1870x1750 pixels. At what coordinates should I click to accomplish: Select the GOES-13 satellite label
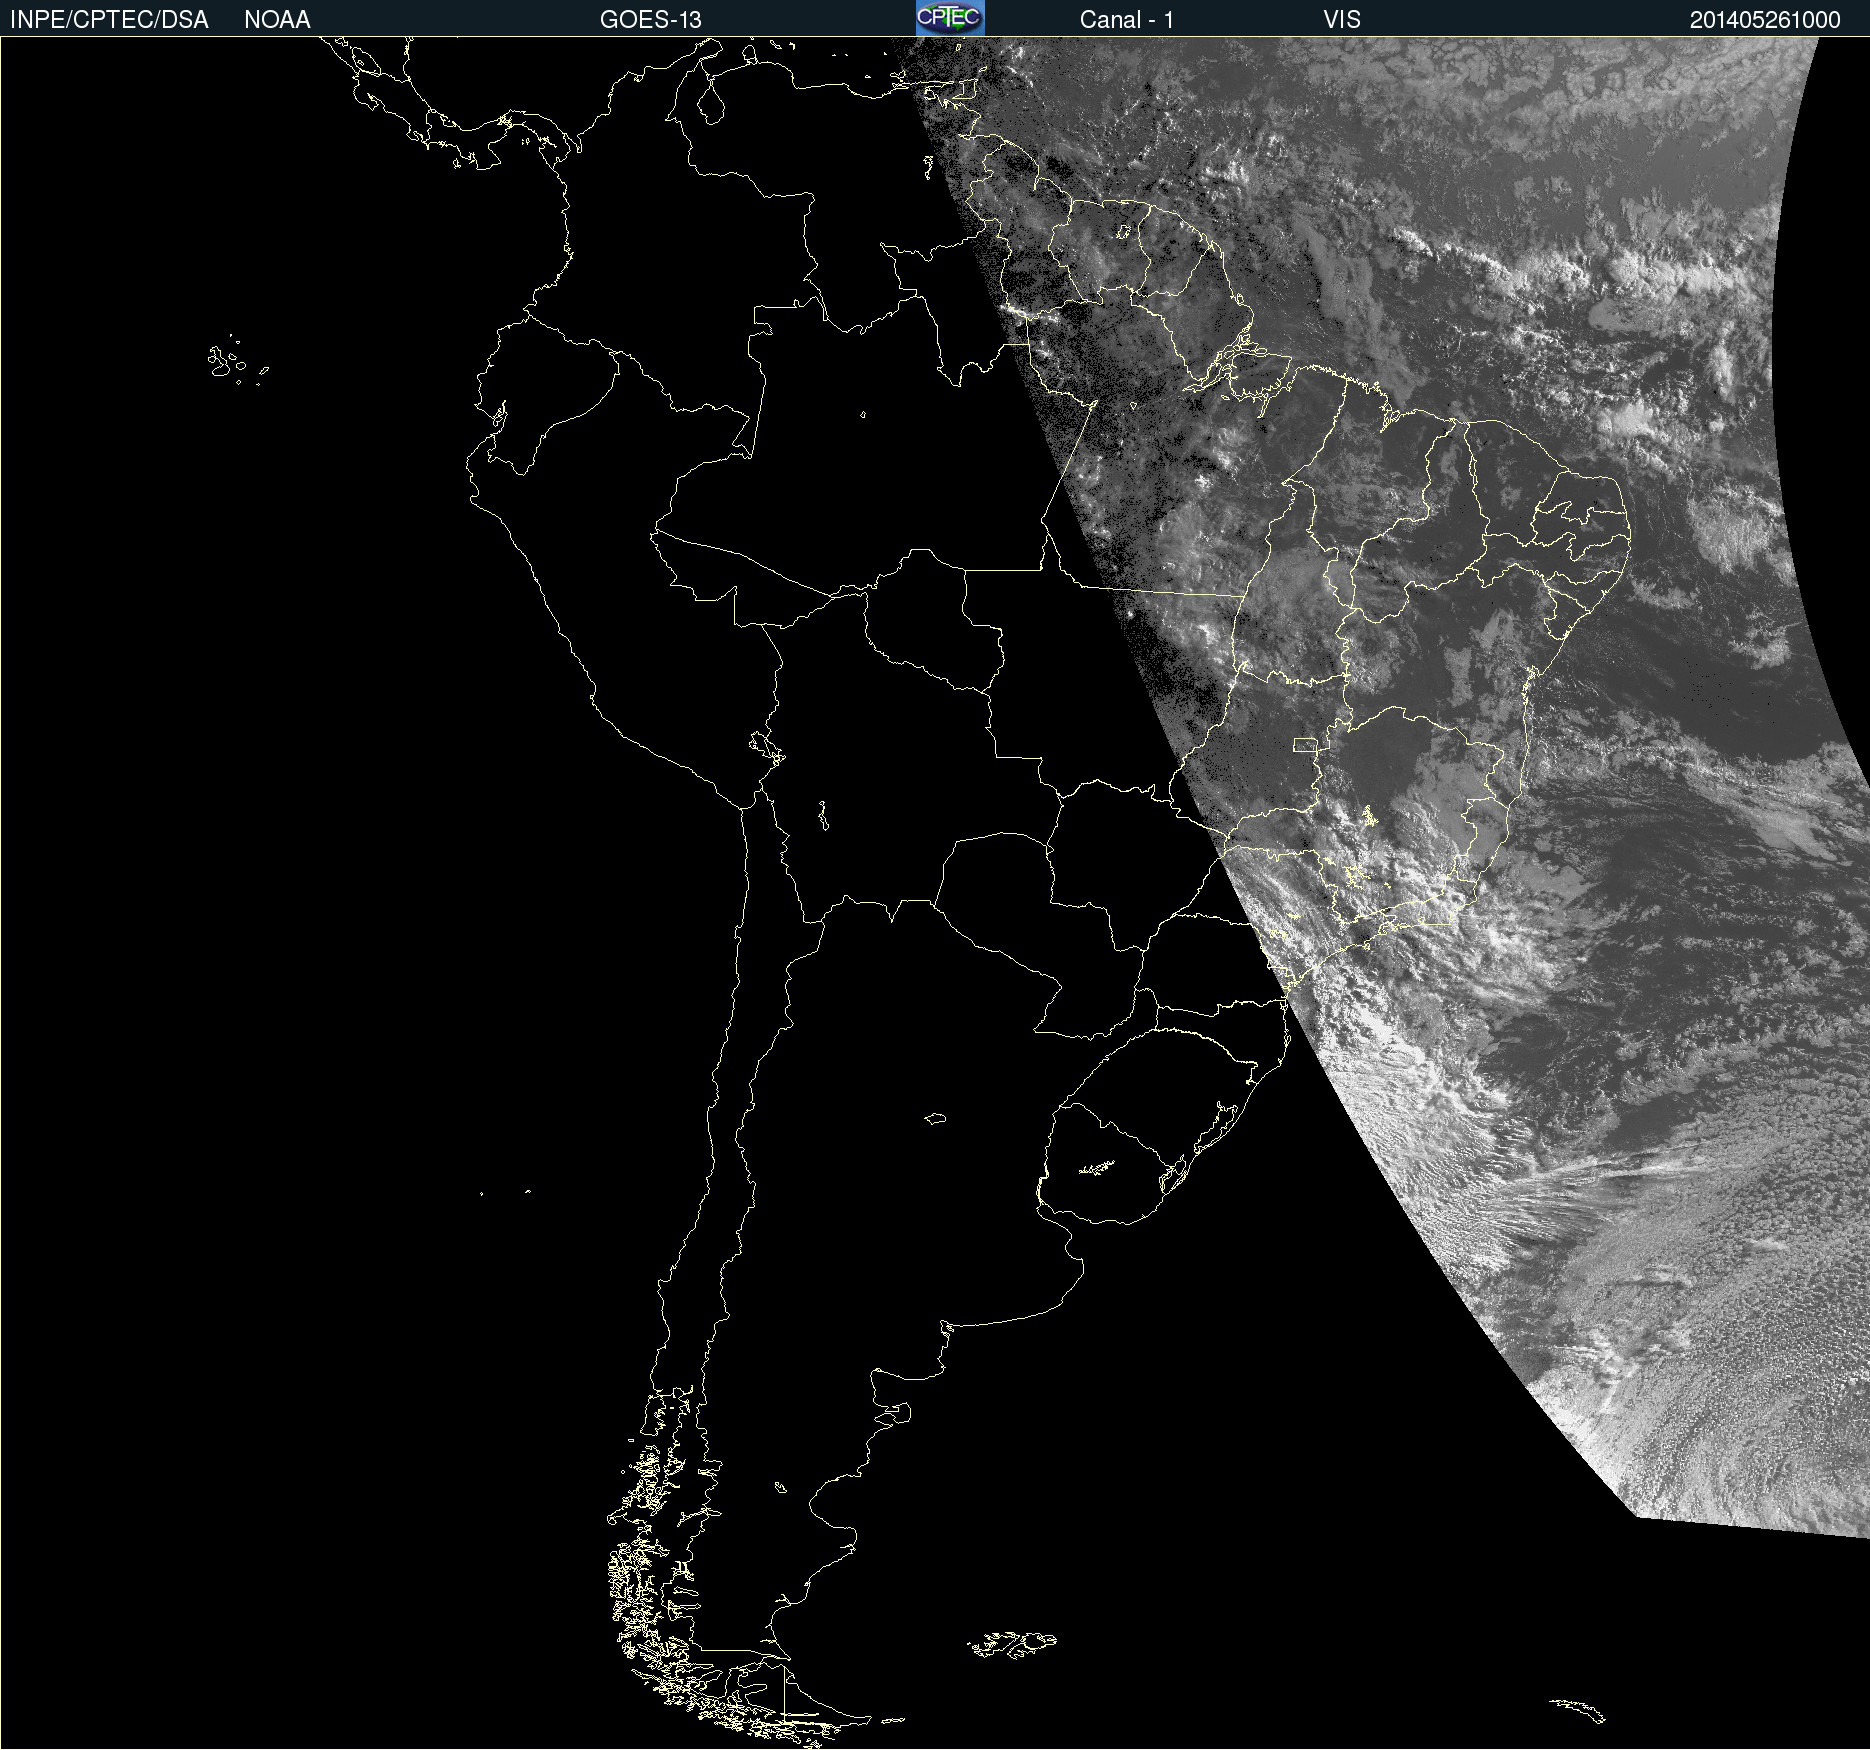(650, 20)
